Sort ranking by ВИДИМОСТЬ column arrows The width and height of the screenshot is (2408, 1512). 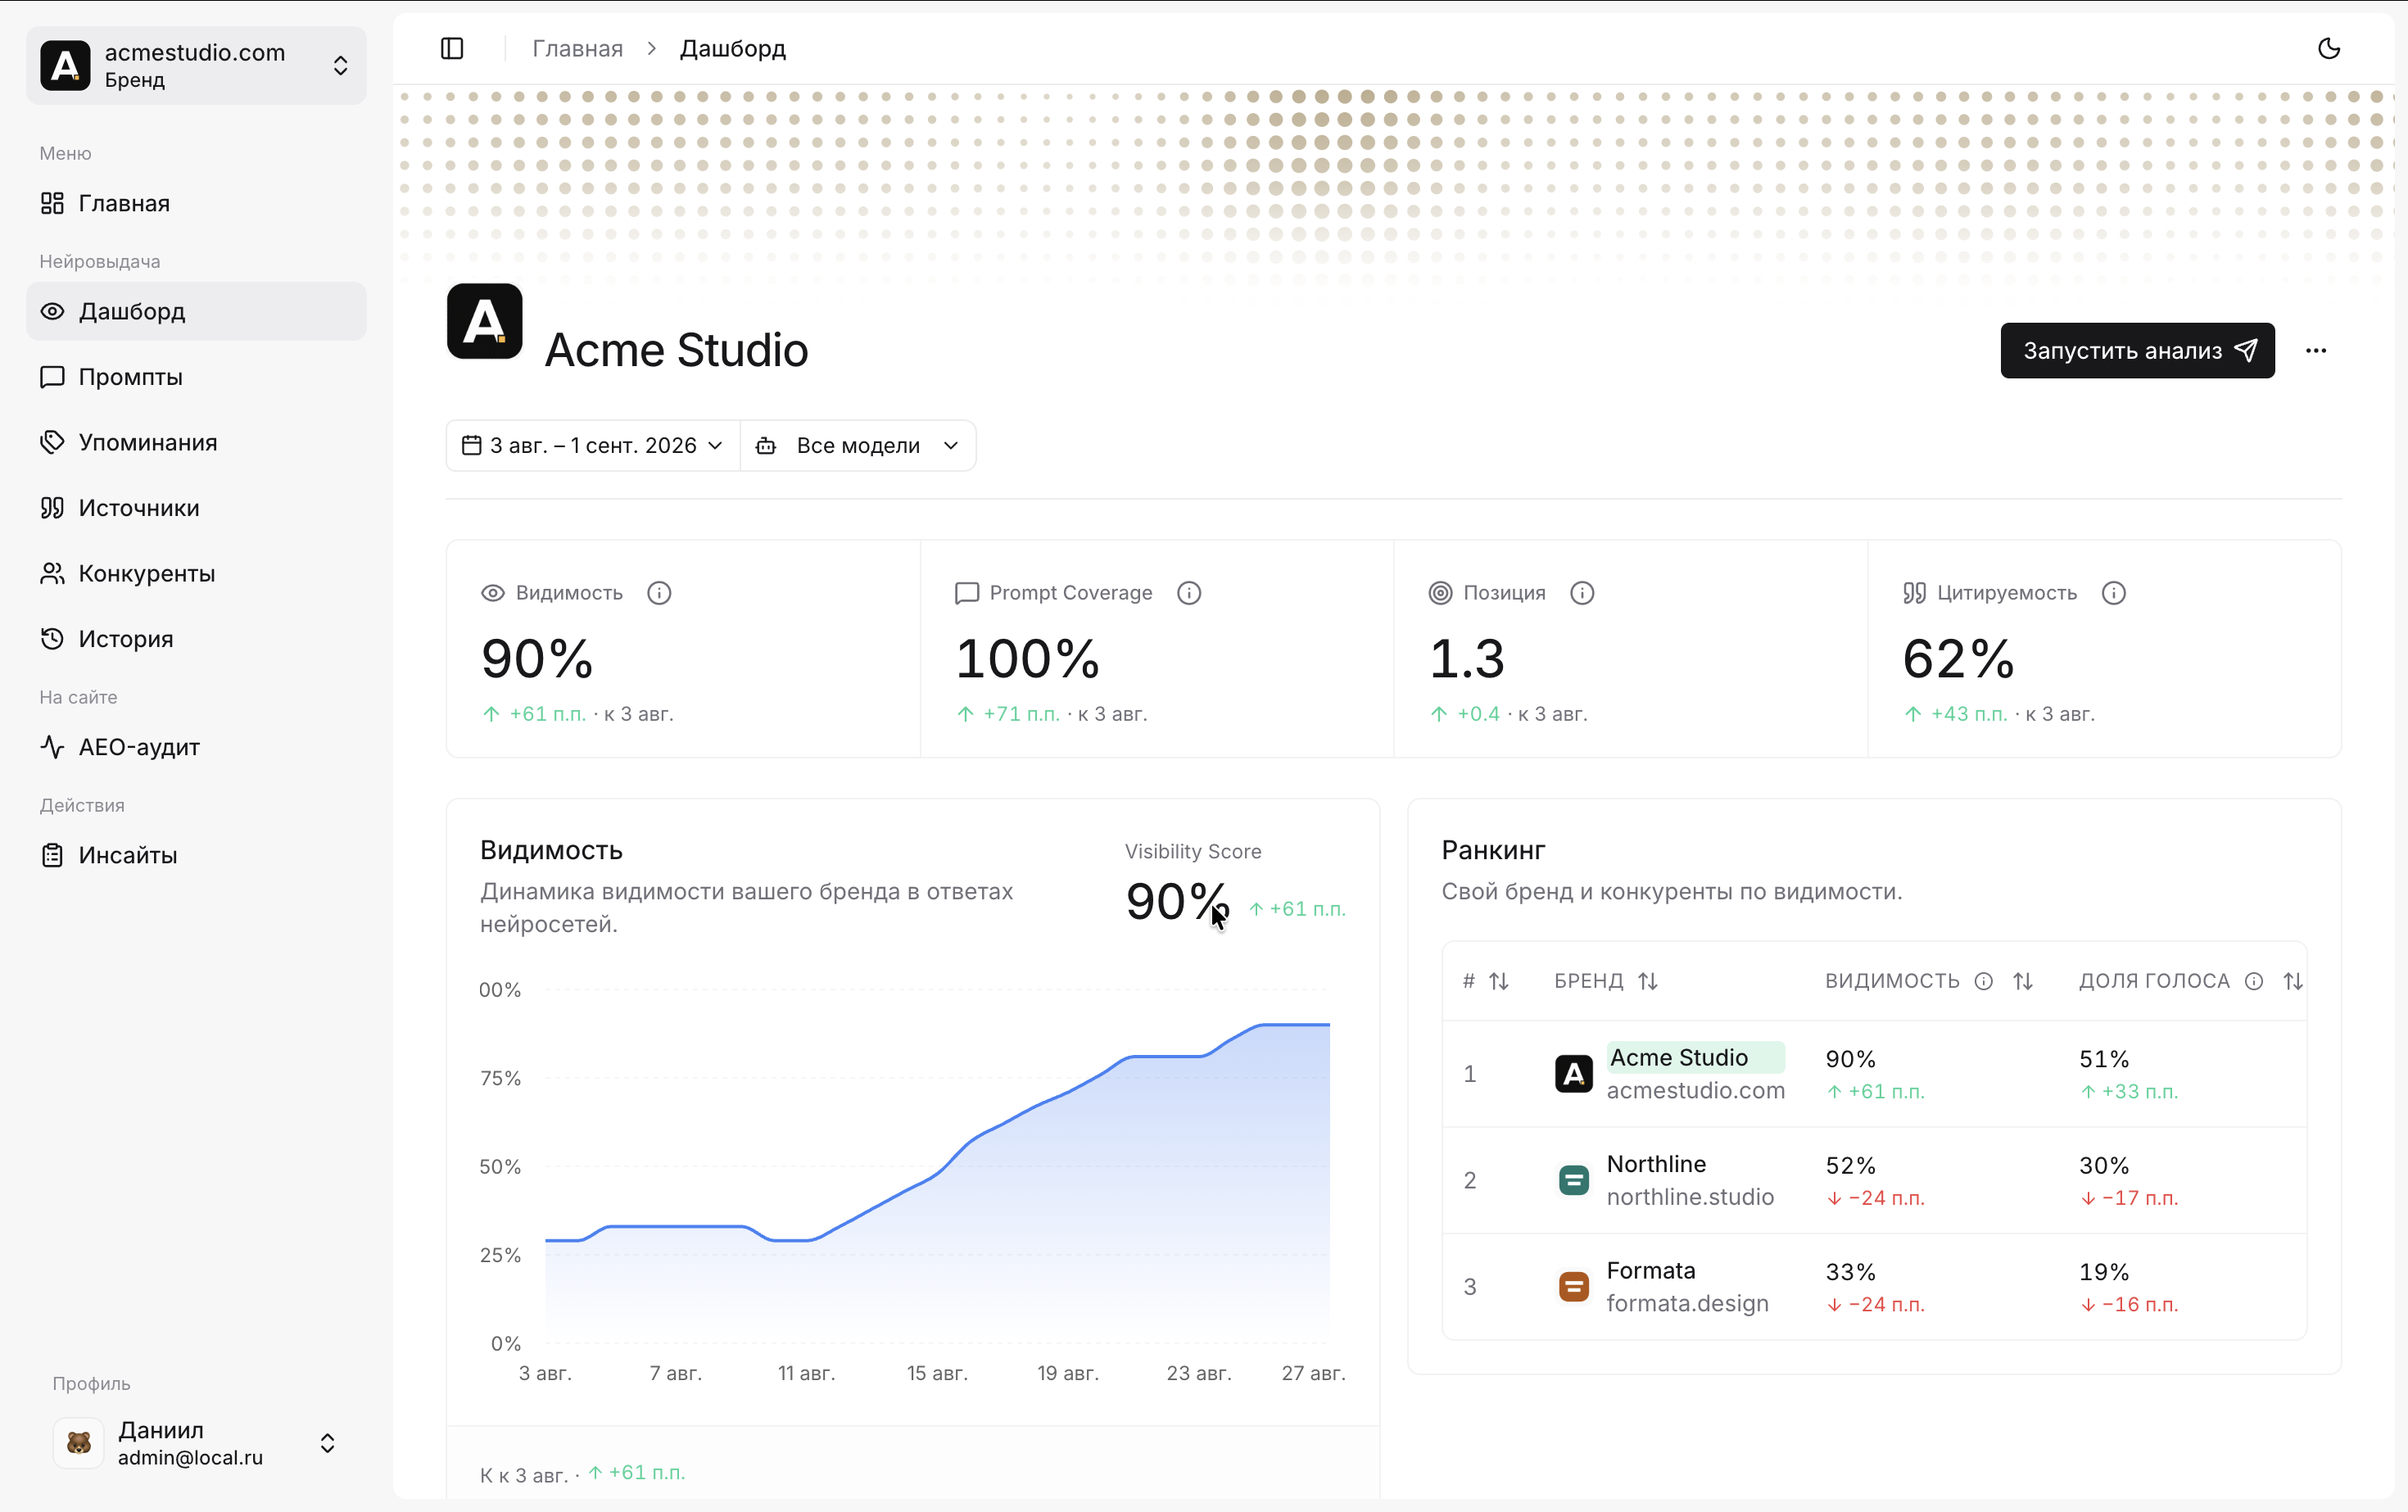2023,981
